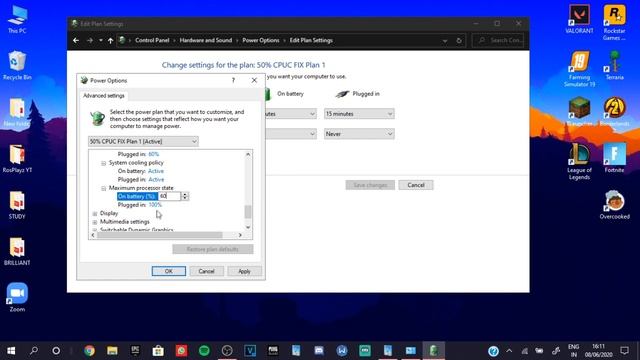Expand the Display settings node
The width and height of the screenshot is (640, 360).
pos(95,213)
